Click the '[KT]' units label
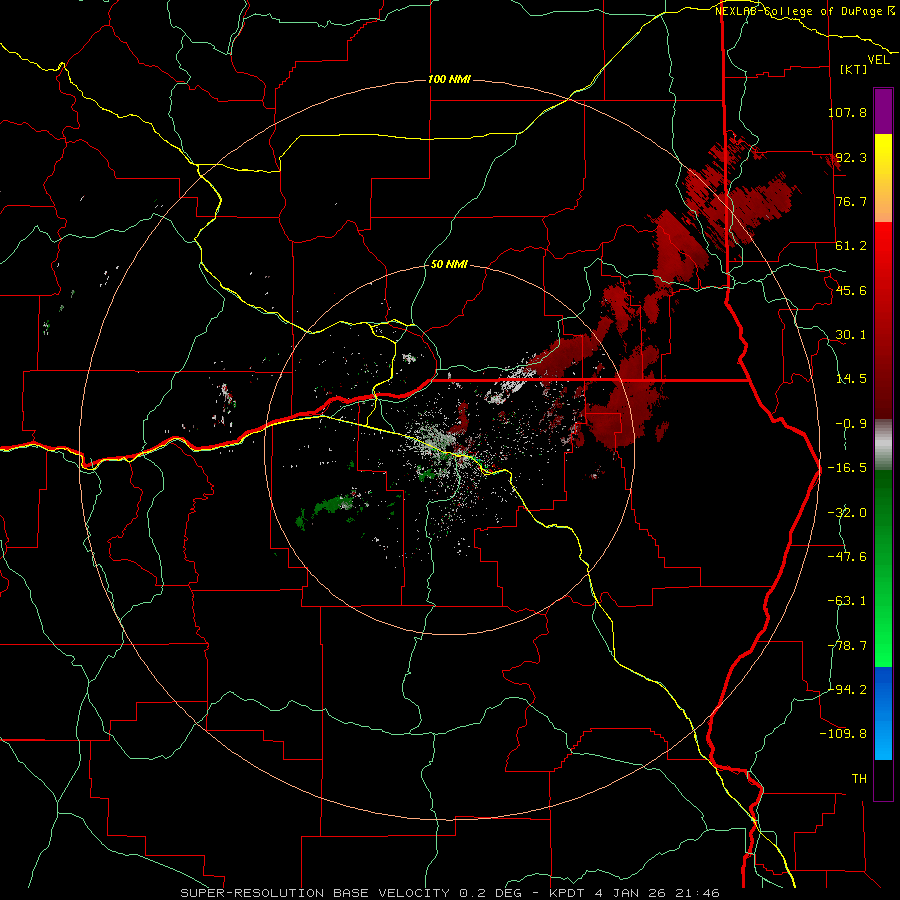 [854, 69]
